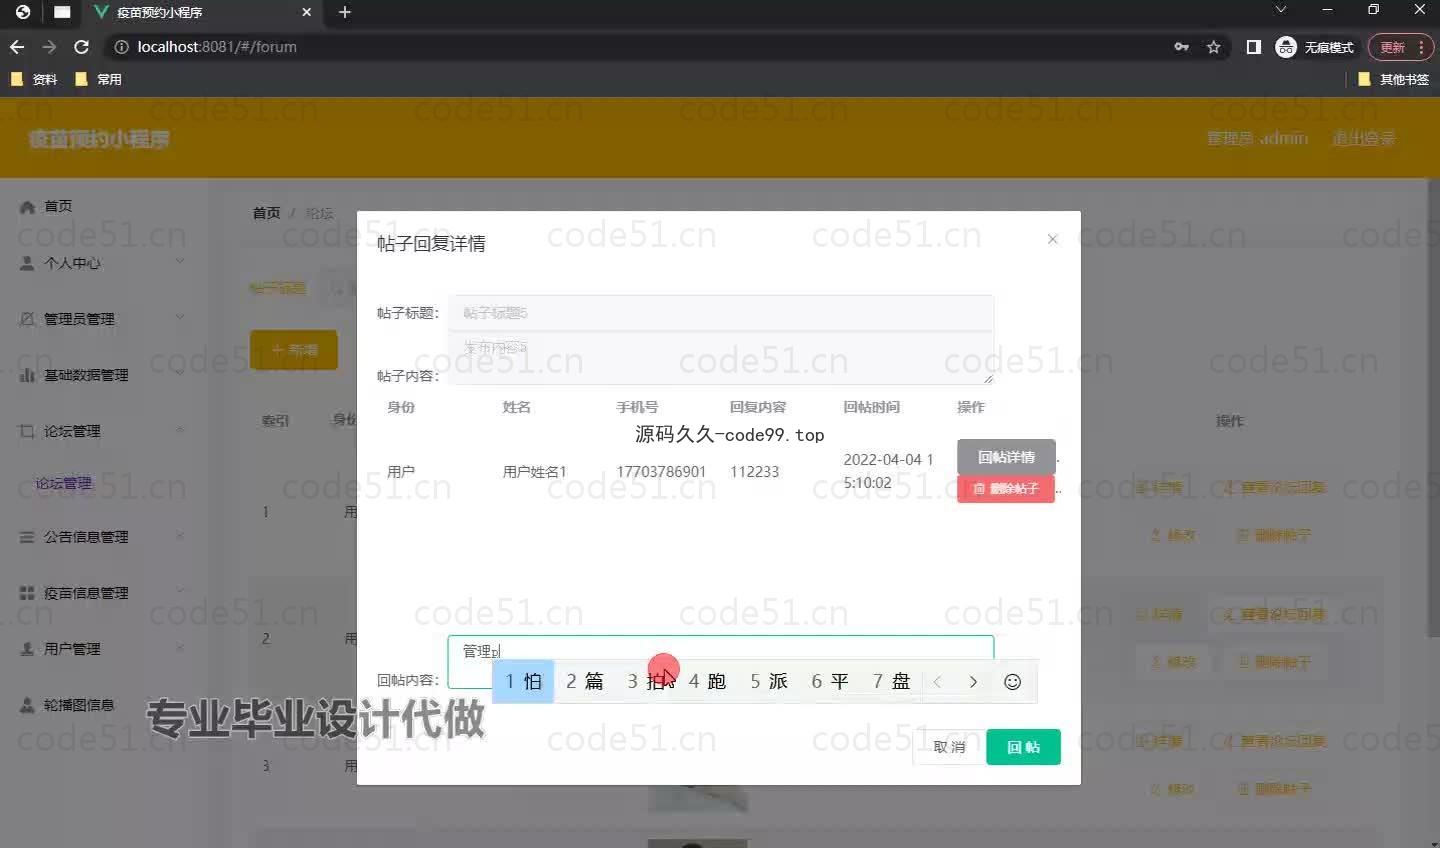Click phone number 17703786901
This screenshot has width=1440, height=848.
tap(661, 471)
